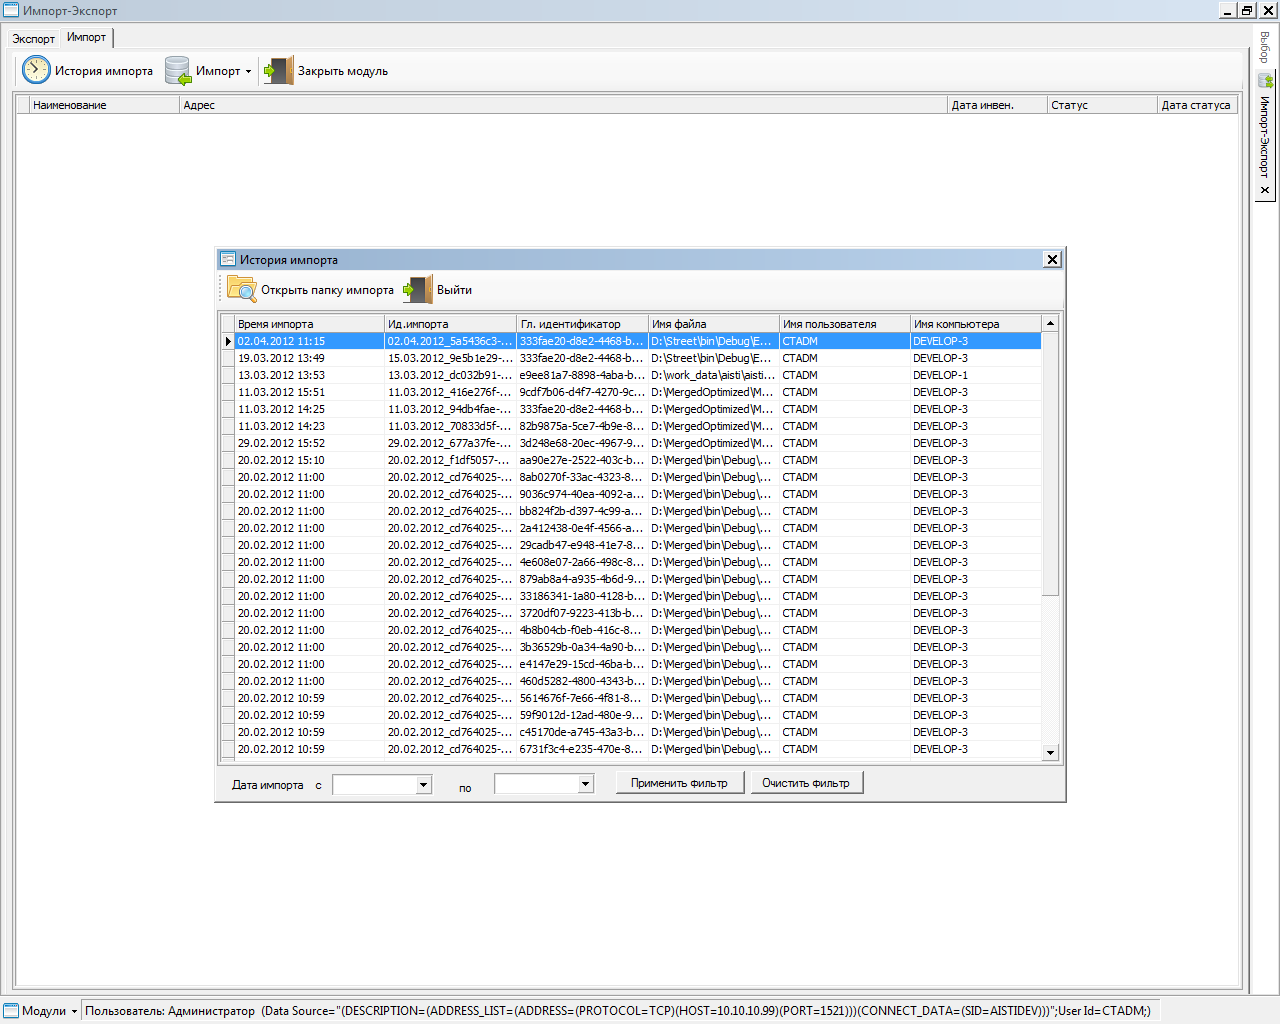This screenshot has width=1280, height=1024.
Task: Click the clock icon for import history
Action: [x=36, y=70]
